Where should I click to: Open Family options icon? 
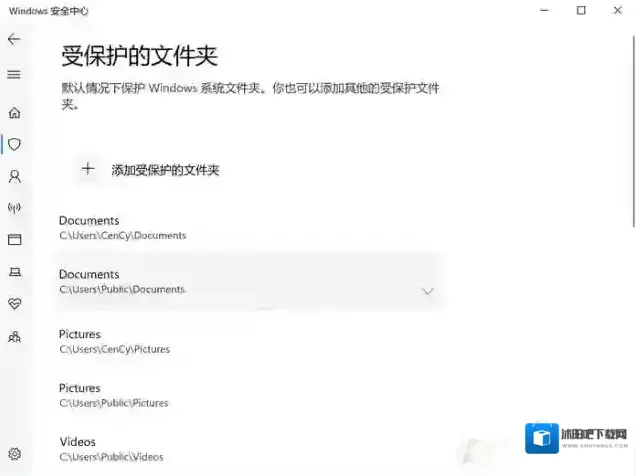[x=15, y=337]
